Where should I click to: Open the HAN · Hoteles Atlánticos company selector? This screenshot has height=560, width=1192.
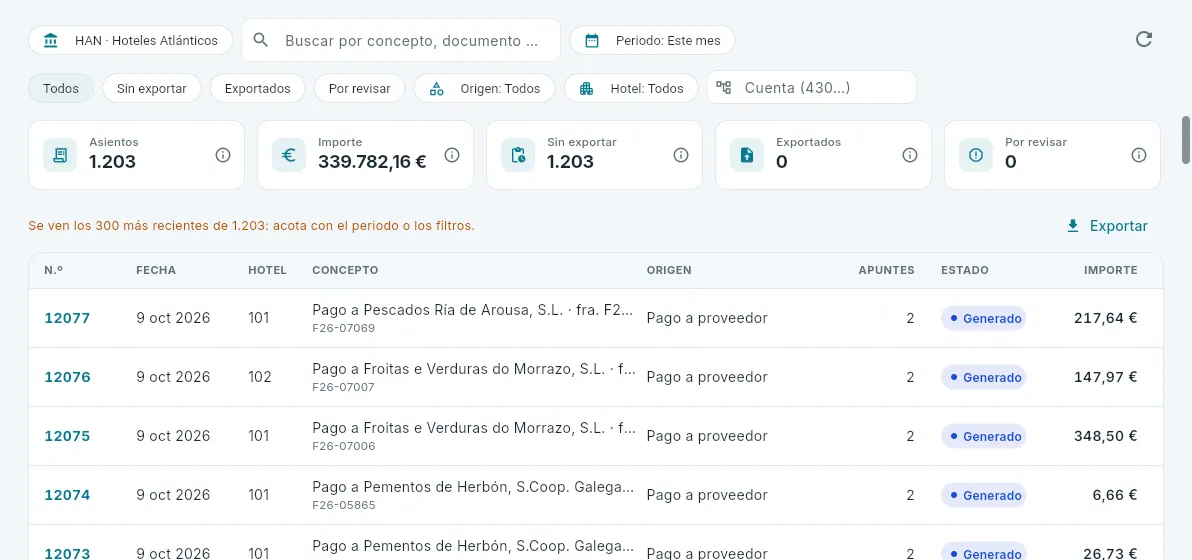coord(130,40)
